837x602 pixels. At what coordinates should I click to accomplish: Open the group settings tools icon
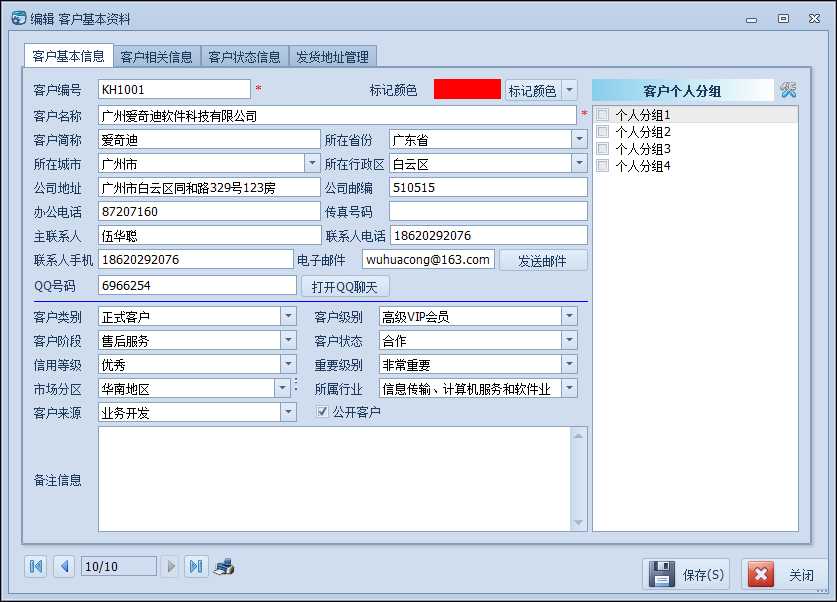[x=788, y=90]
